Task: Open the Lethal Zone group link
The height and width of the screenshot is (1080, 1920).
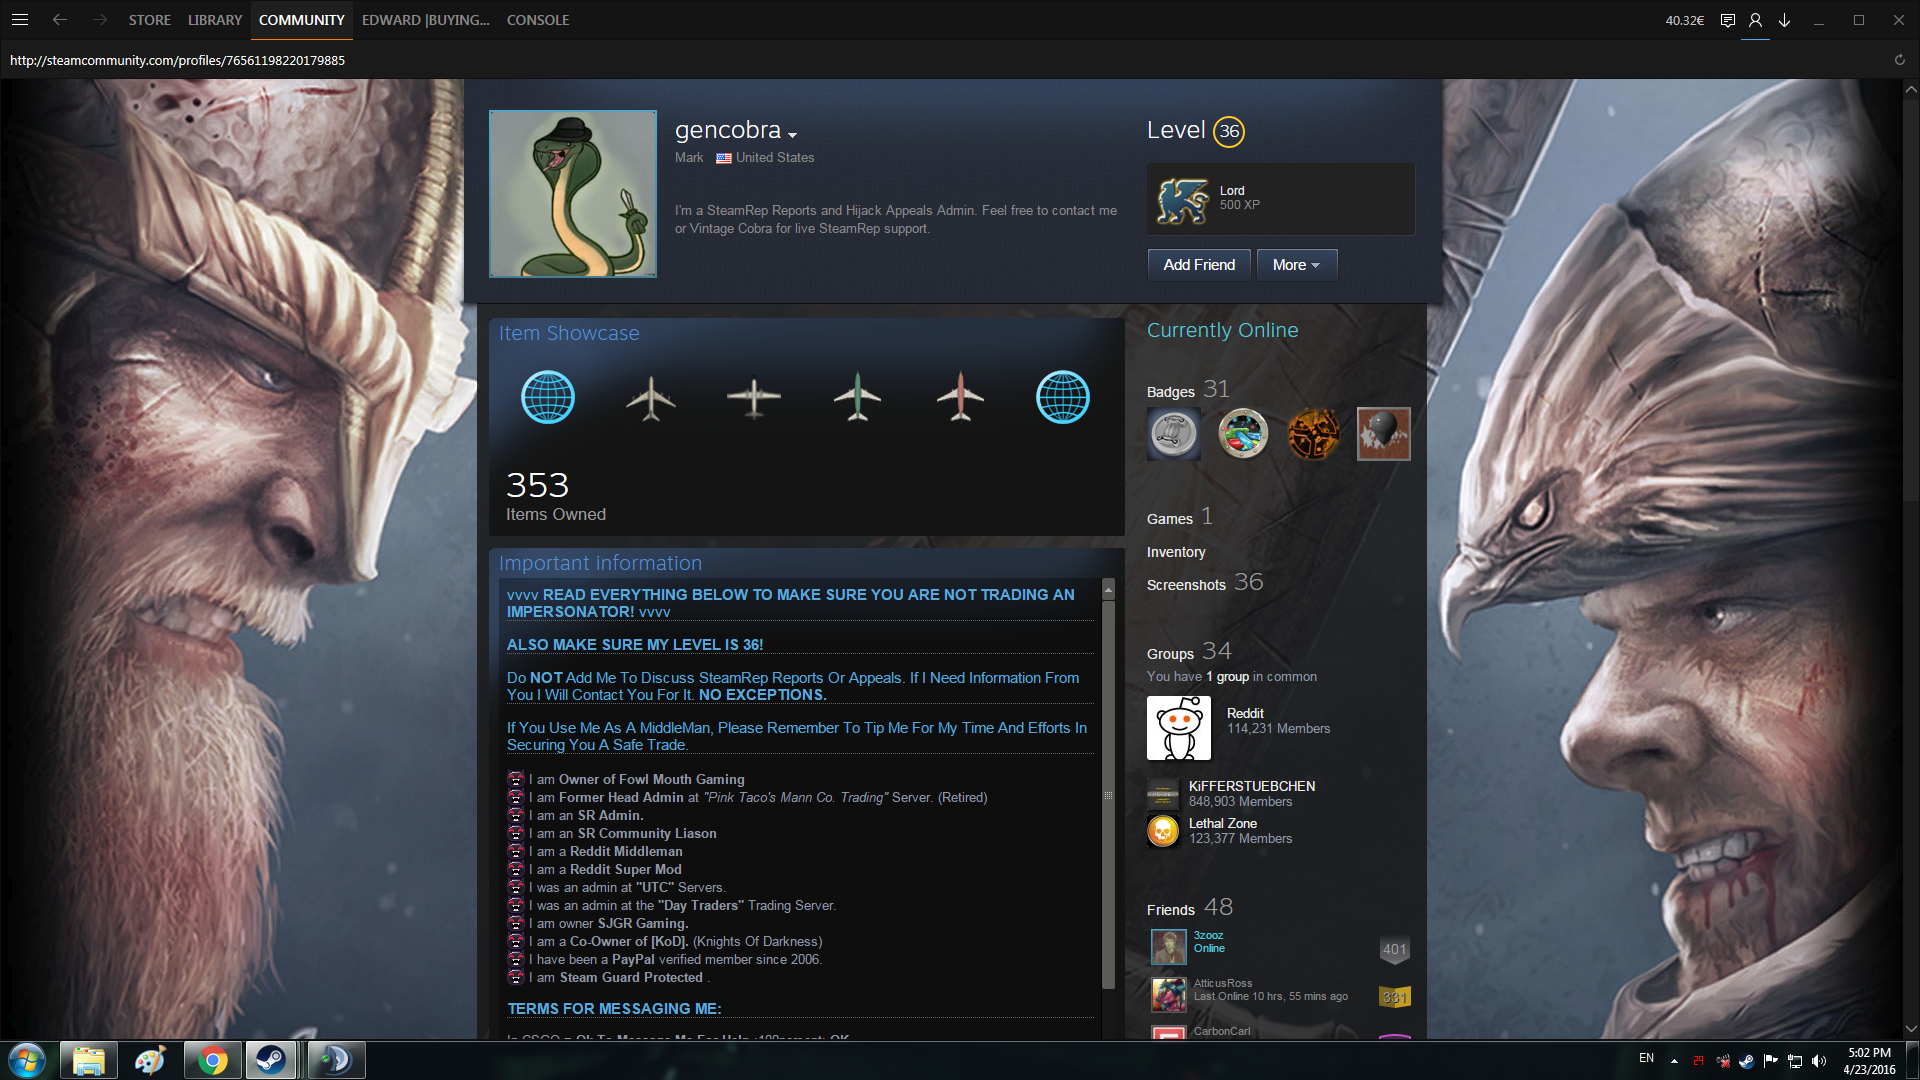Action: pyautogui.click(x=1222, y=823)
